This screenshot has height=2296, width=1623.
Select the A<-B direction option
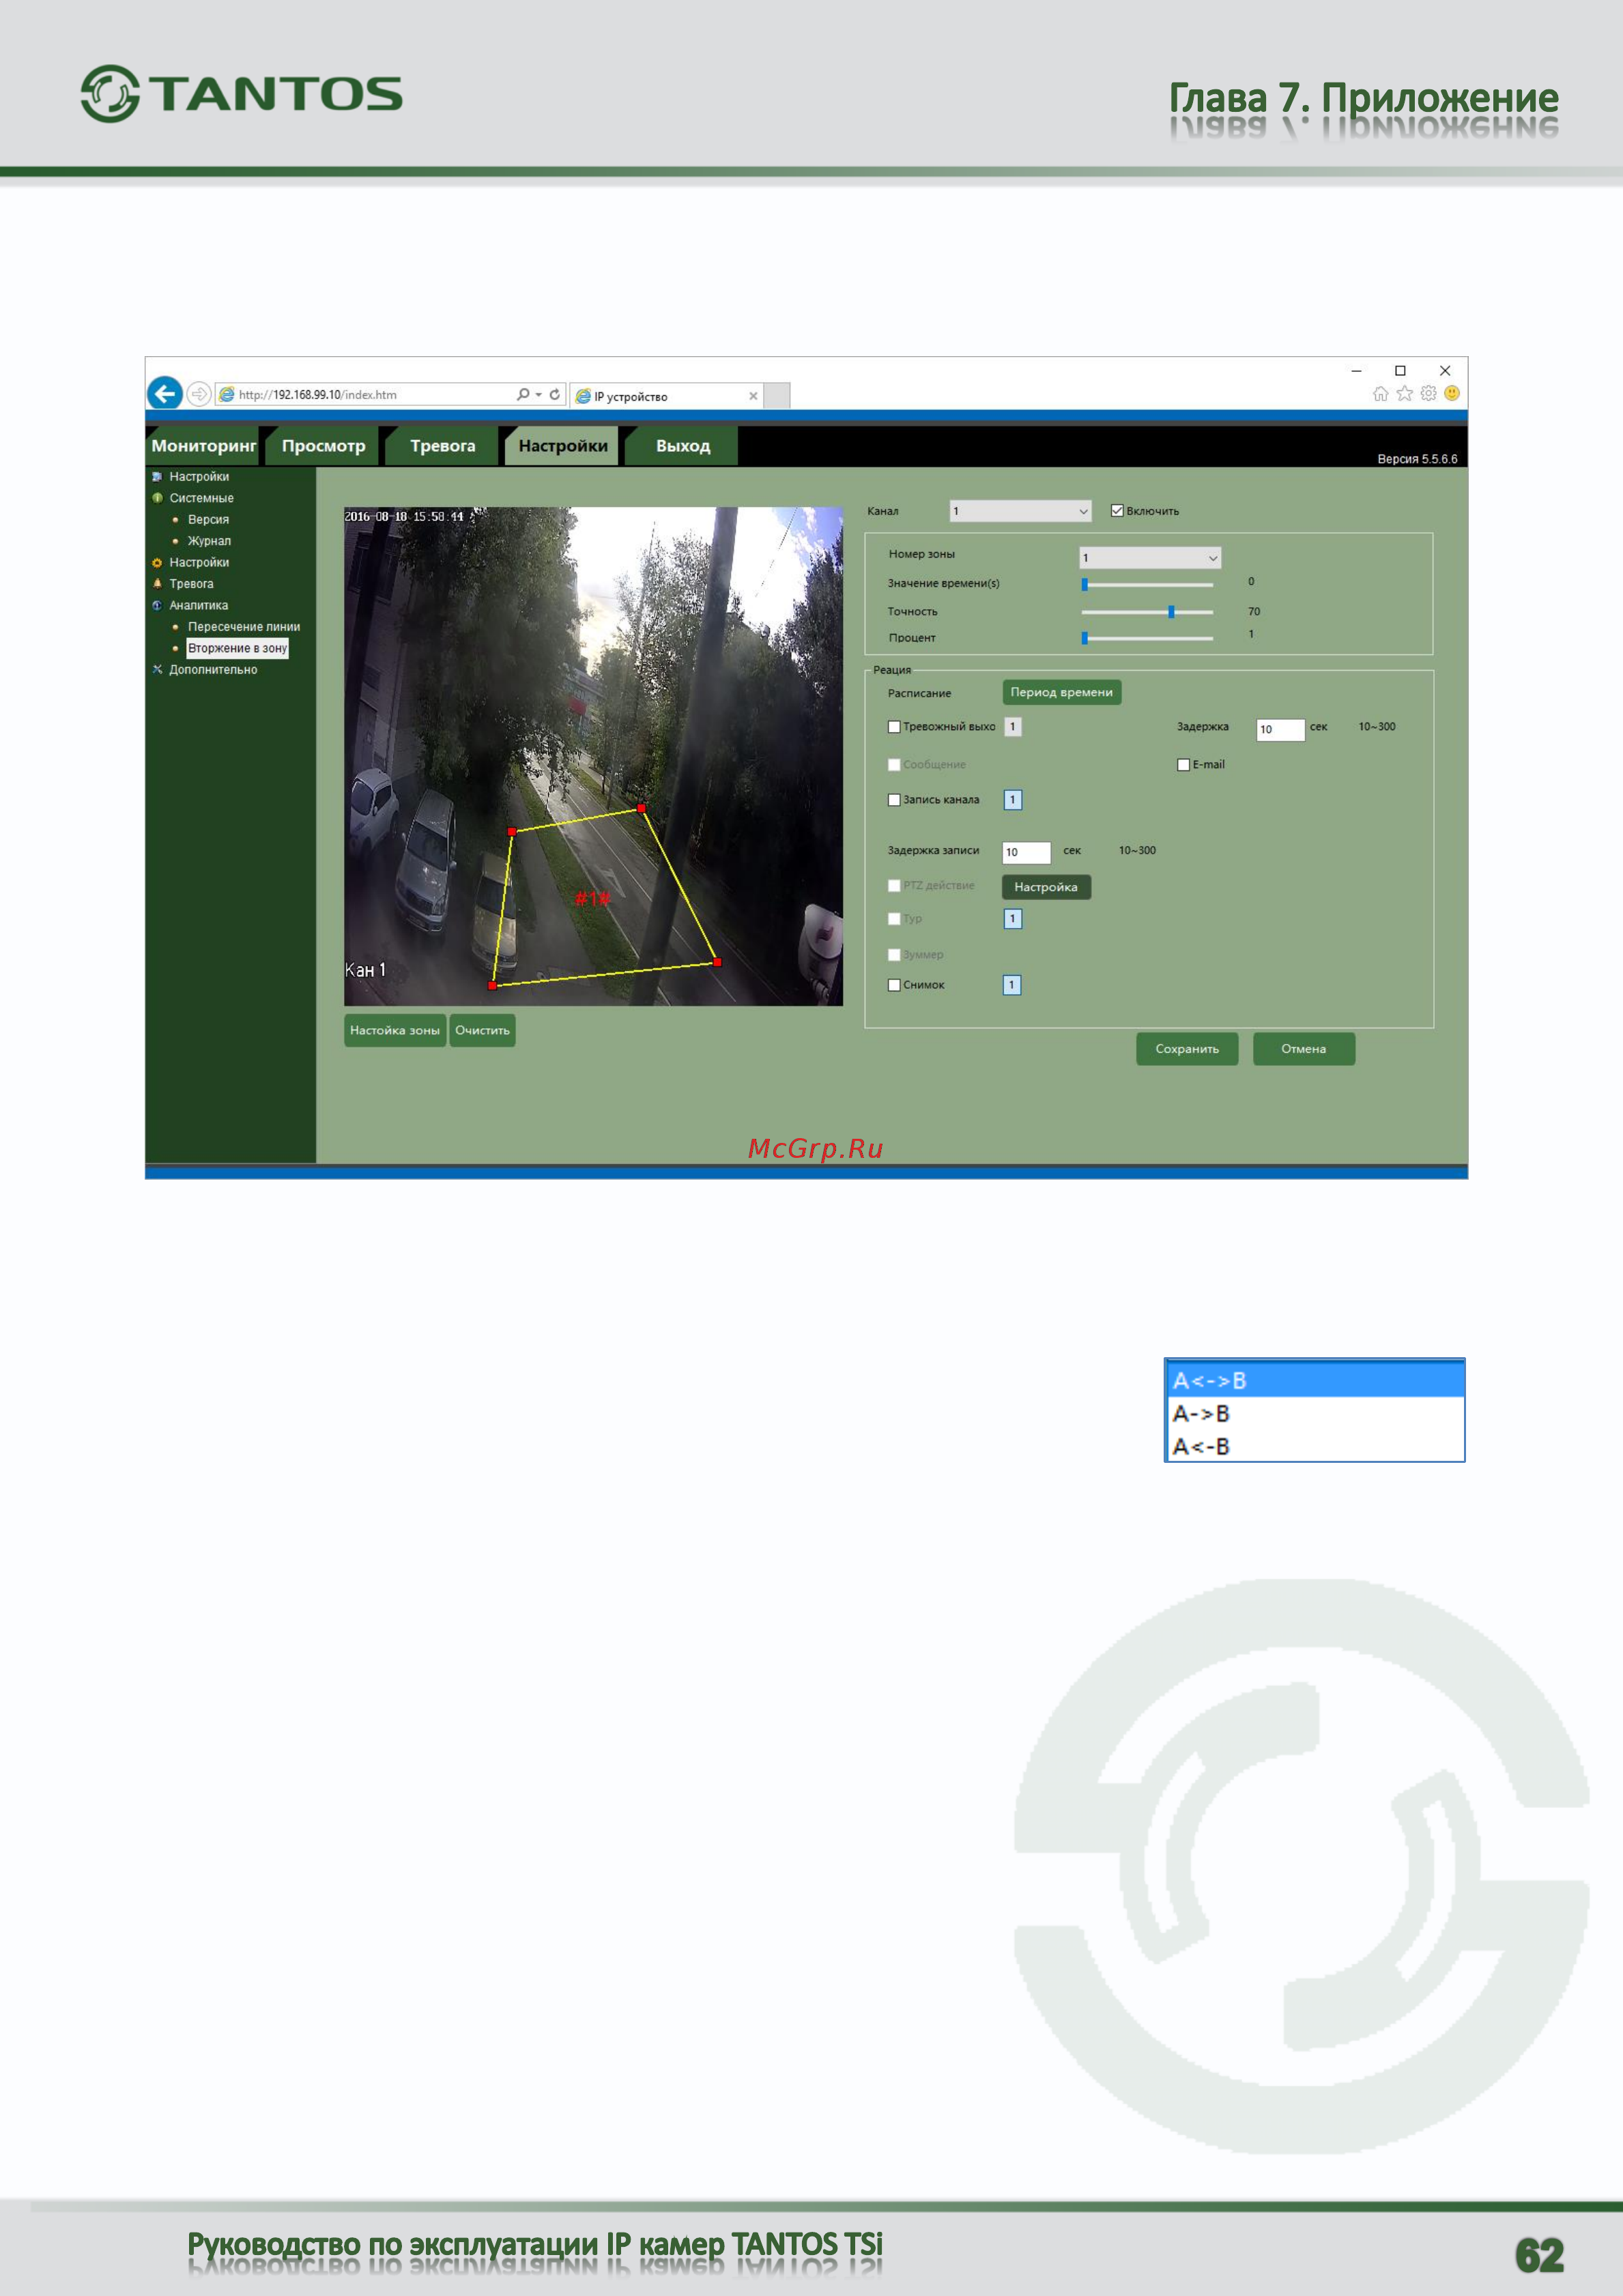(1315, 1446)
